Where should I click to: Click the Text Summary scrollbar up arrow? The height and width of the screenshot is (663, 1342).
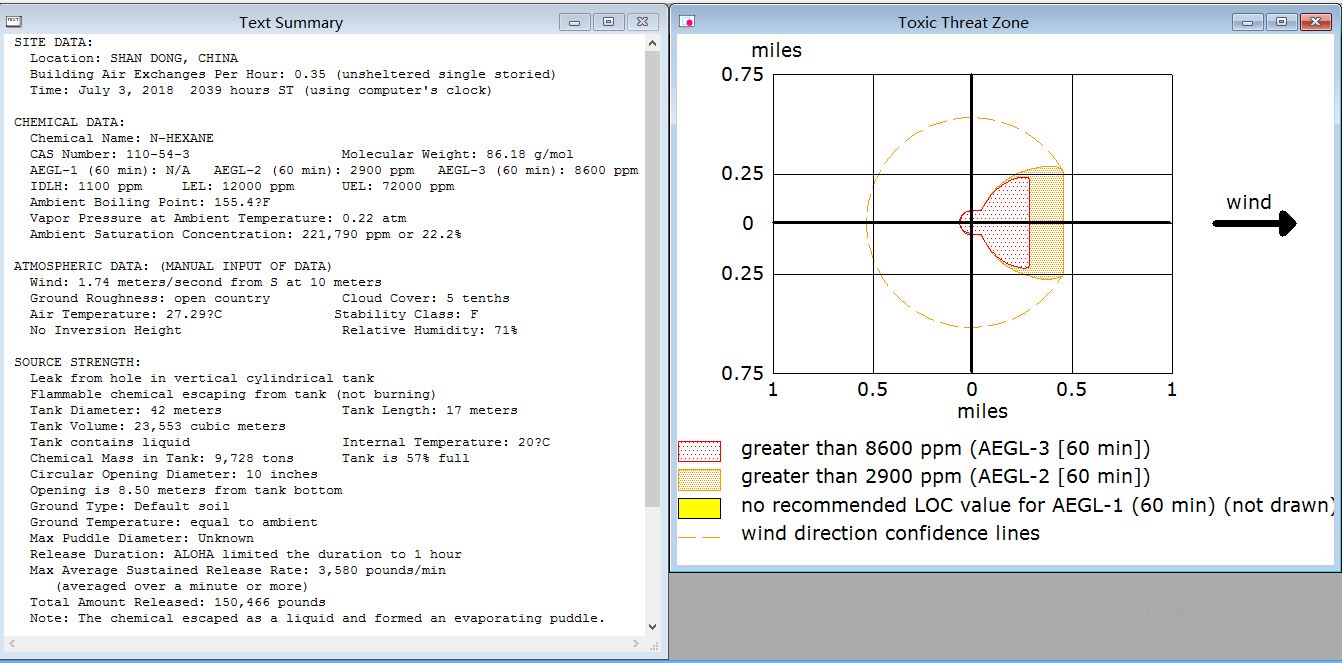(653, 43)
